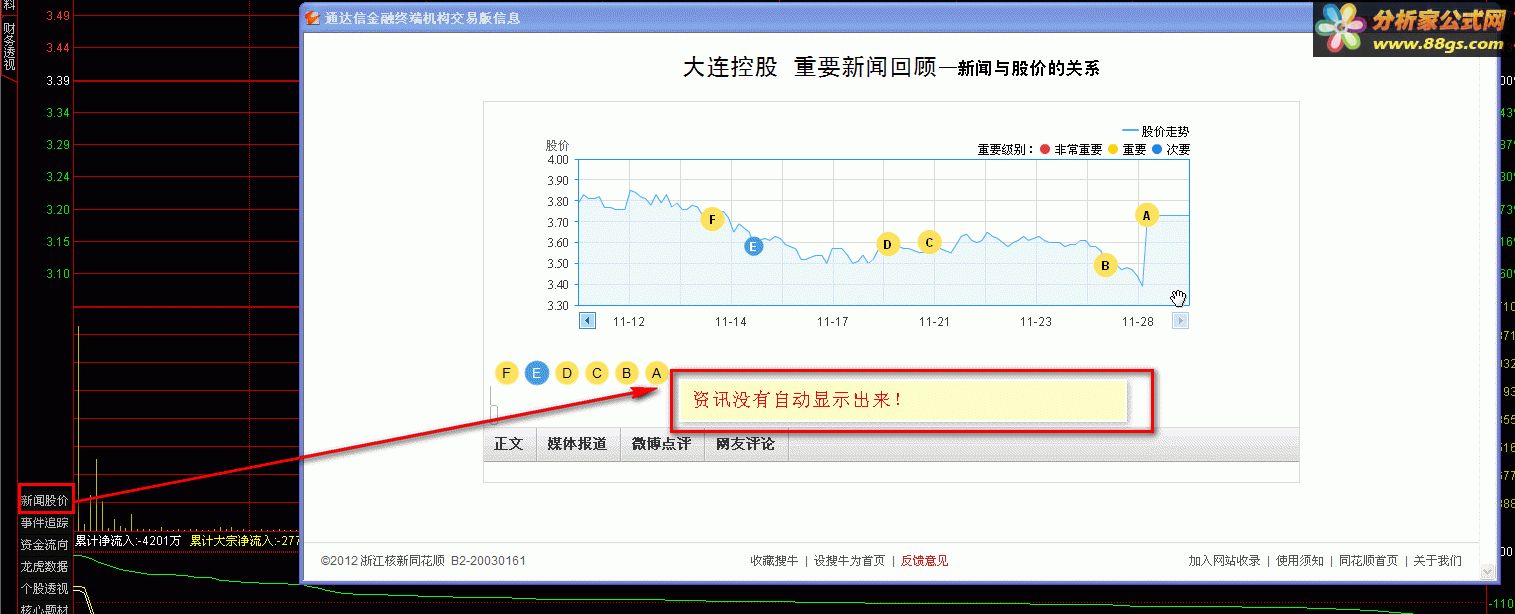
Task: Select 个股透视 in the left sidebar
Action: point(45,589)
